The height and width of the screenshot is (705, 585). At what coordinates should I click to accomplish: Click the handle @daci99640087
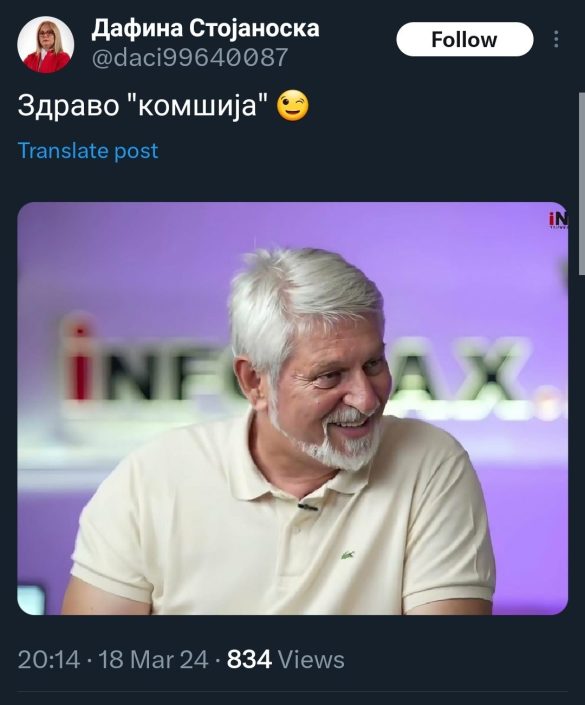189,58
